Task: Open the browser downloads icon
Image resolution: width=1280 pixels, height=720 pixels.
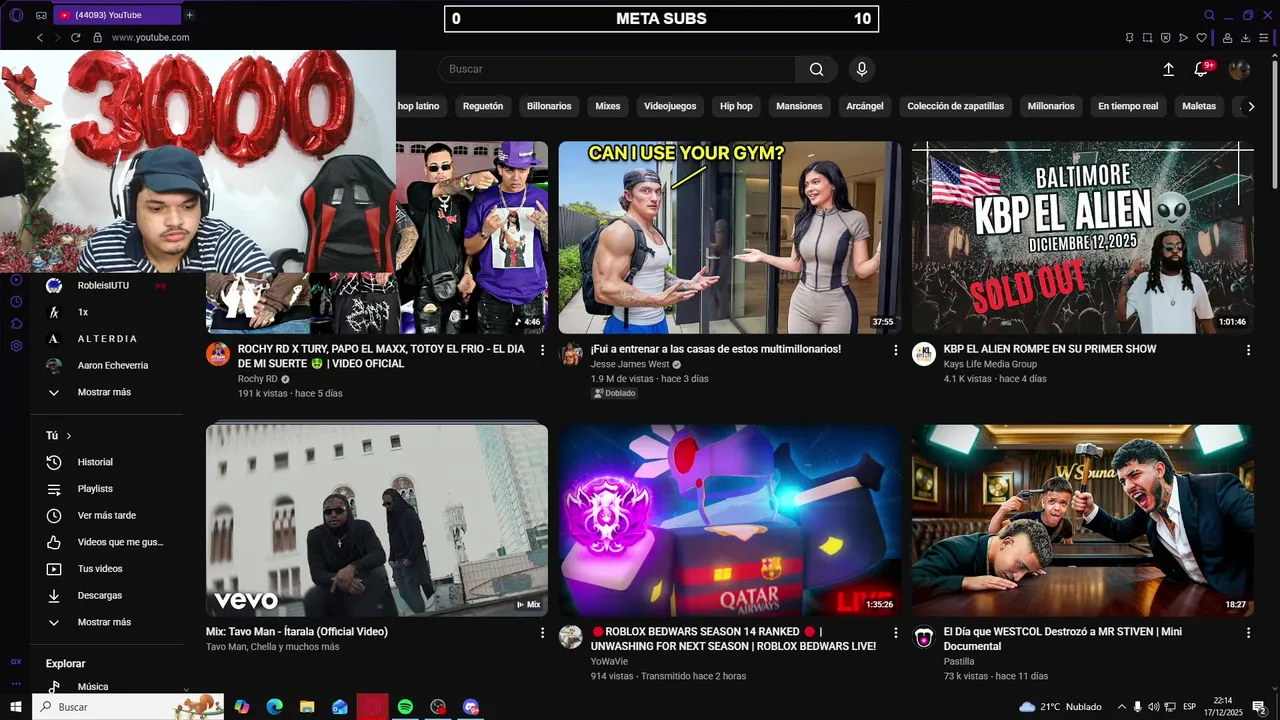Action: pyautogui.click(x=1245, y=37)
